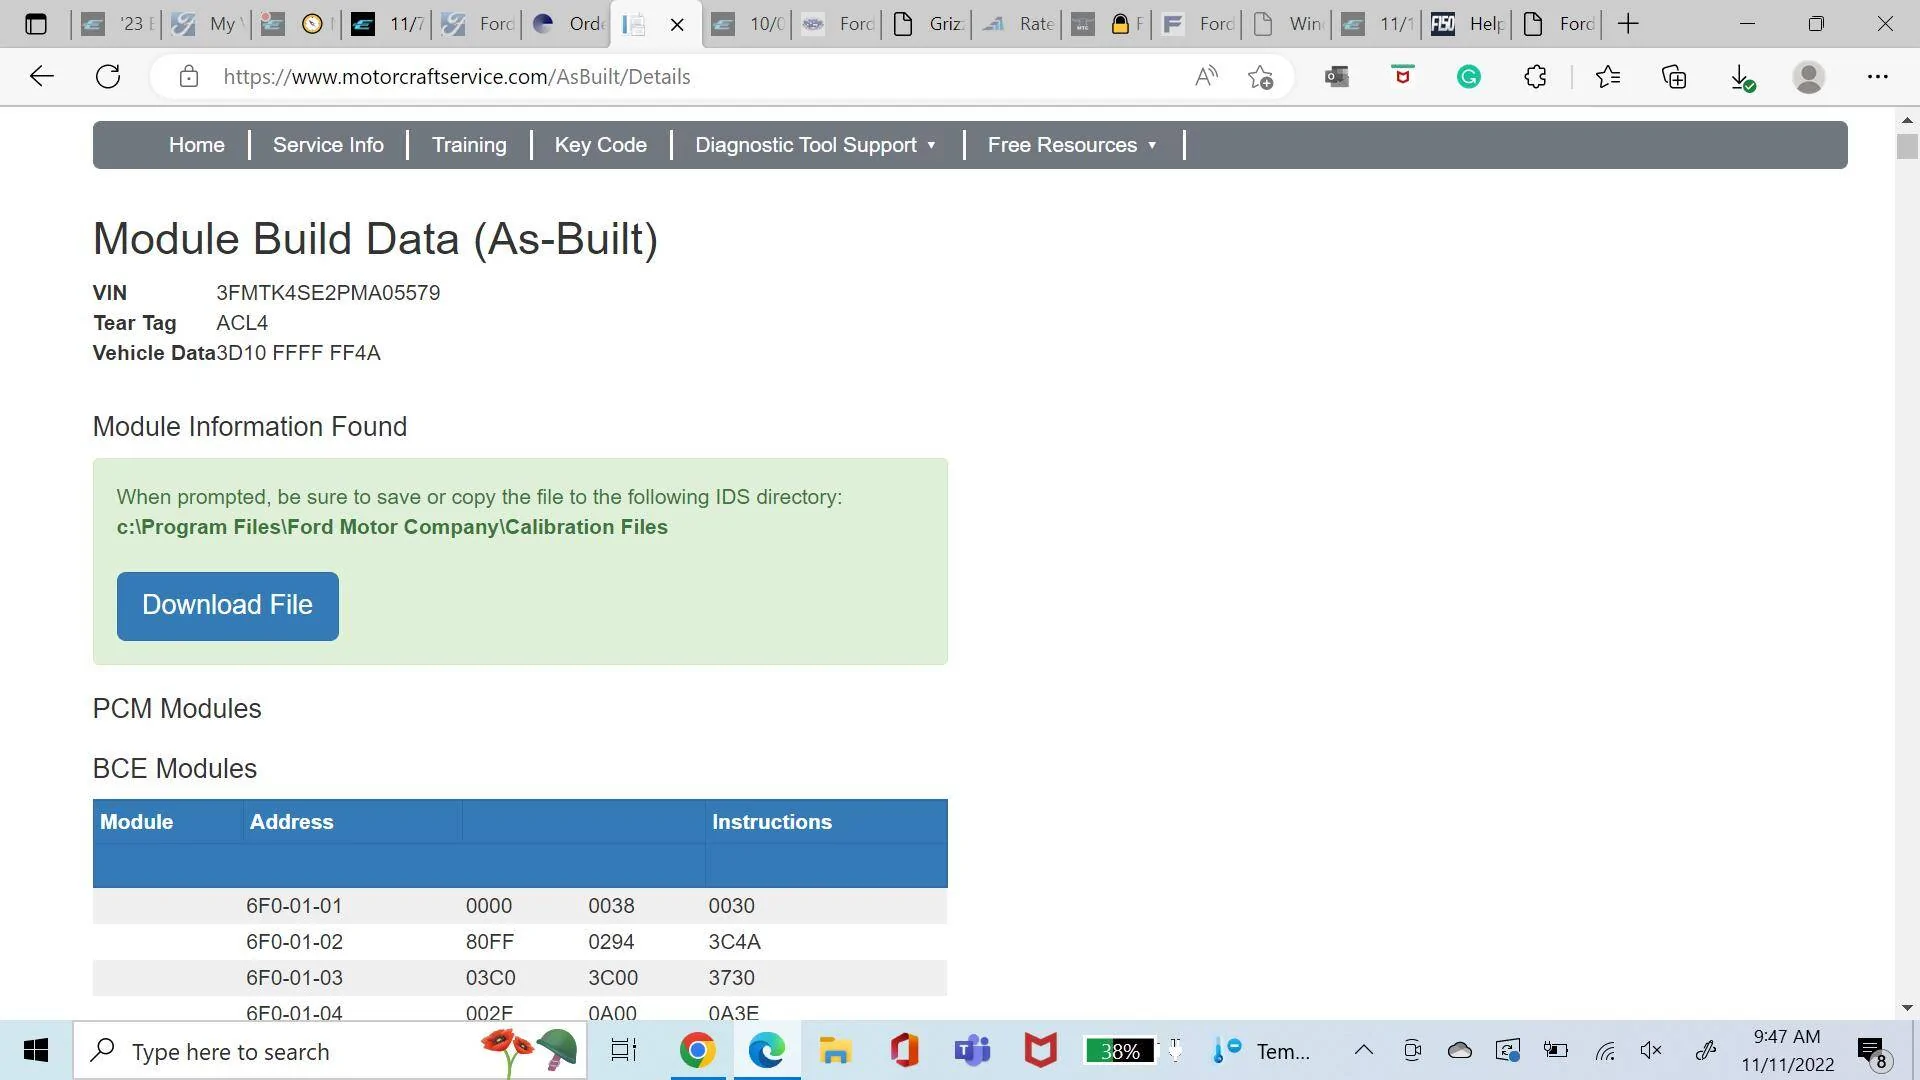Go to Home in the site navigation
This screenshot has height=1080, width=1920.
coord(197,145)
